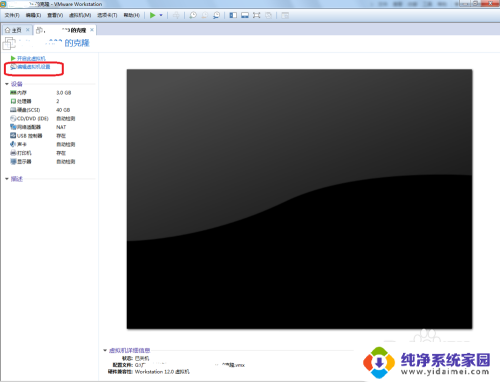The width and height of the screenshot is (500, 382).
Task: Click the NAT network adapter value
Action: [61, 127]
